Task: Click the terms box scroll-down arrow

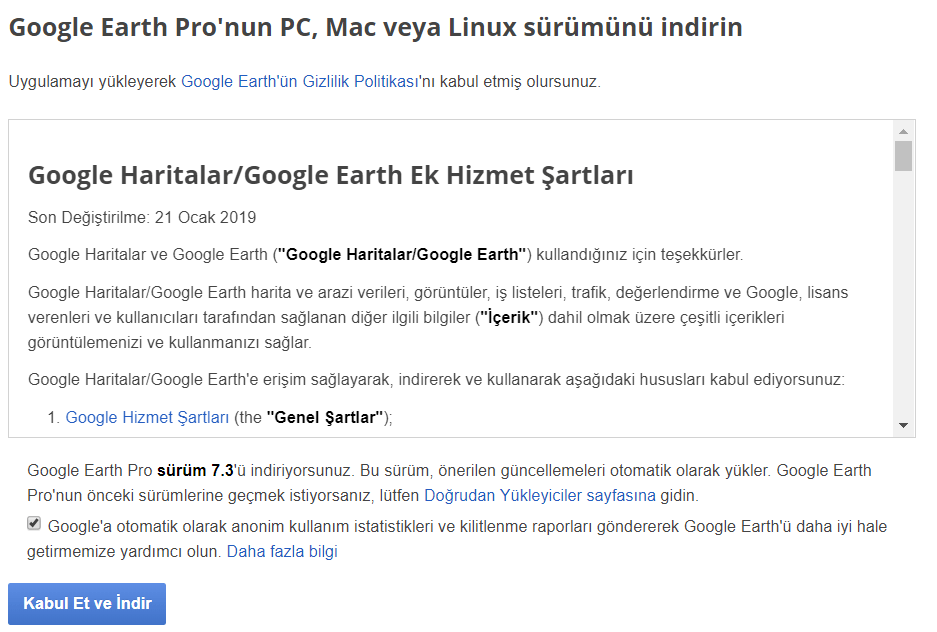Action: (x=903, y=425)
